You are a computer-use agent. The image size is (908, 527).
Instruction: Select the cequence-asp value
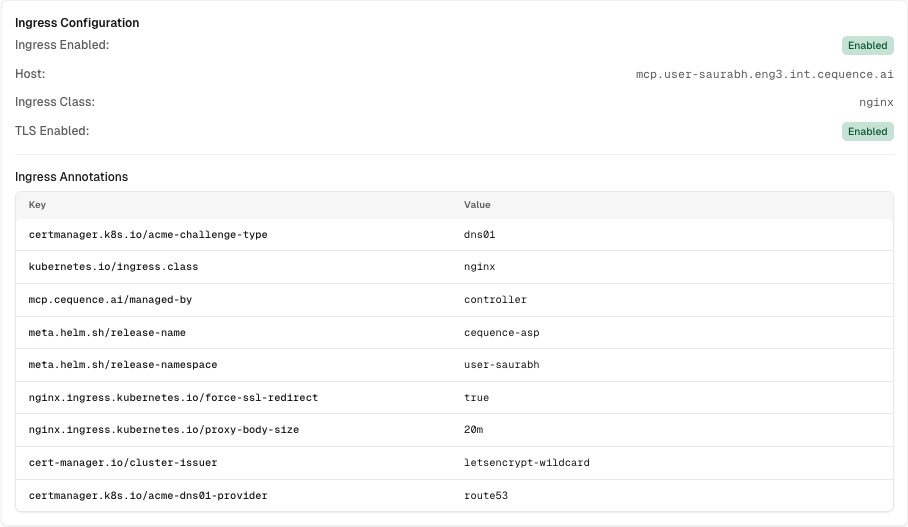pyautogui.click(x=501, y=333)
